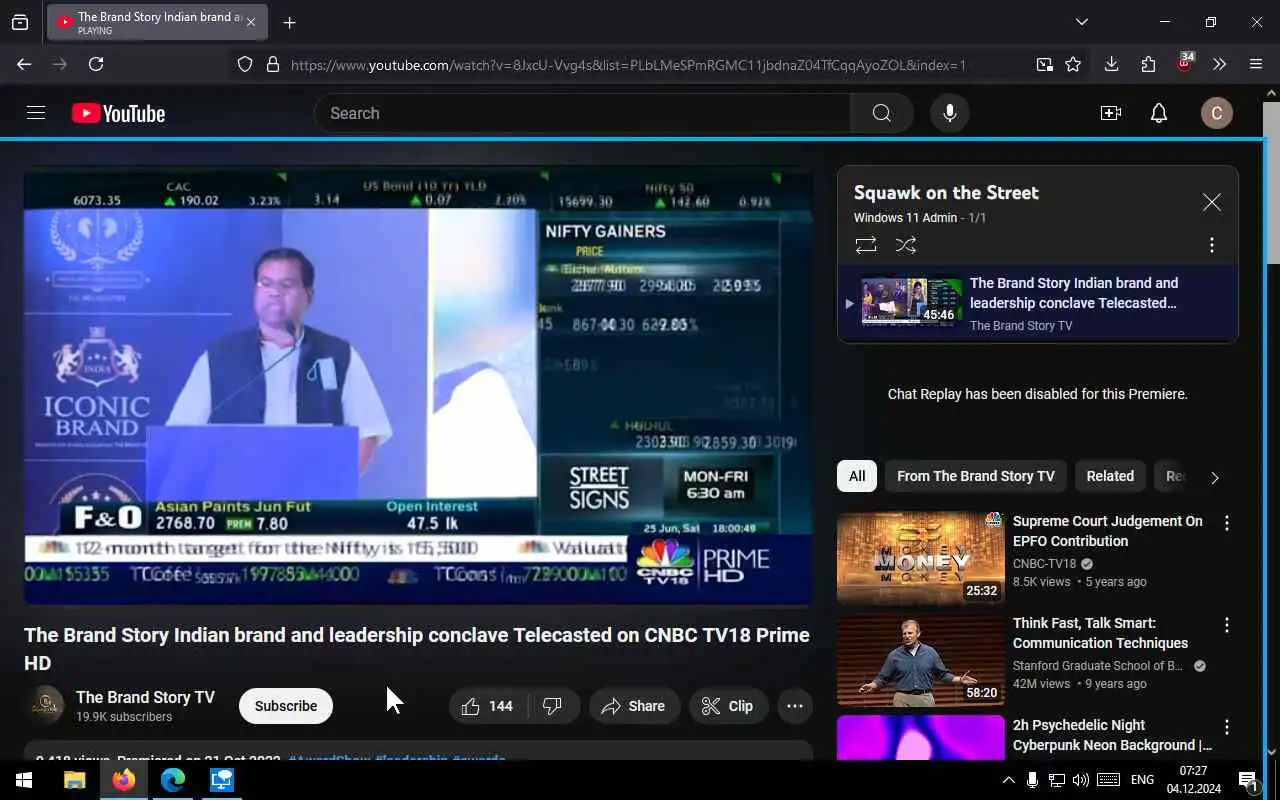Like the video with 144 likes
The height and width of the screenshot is (800, 1280).
(488, 706)
